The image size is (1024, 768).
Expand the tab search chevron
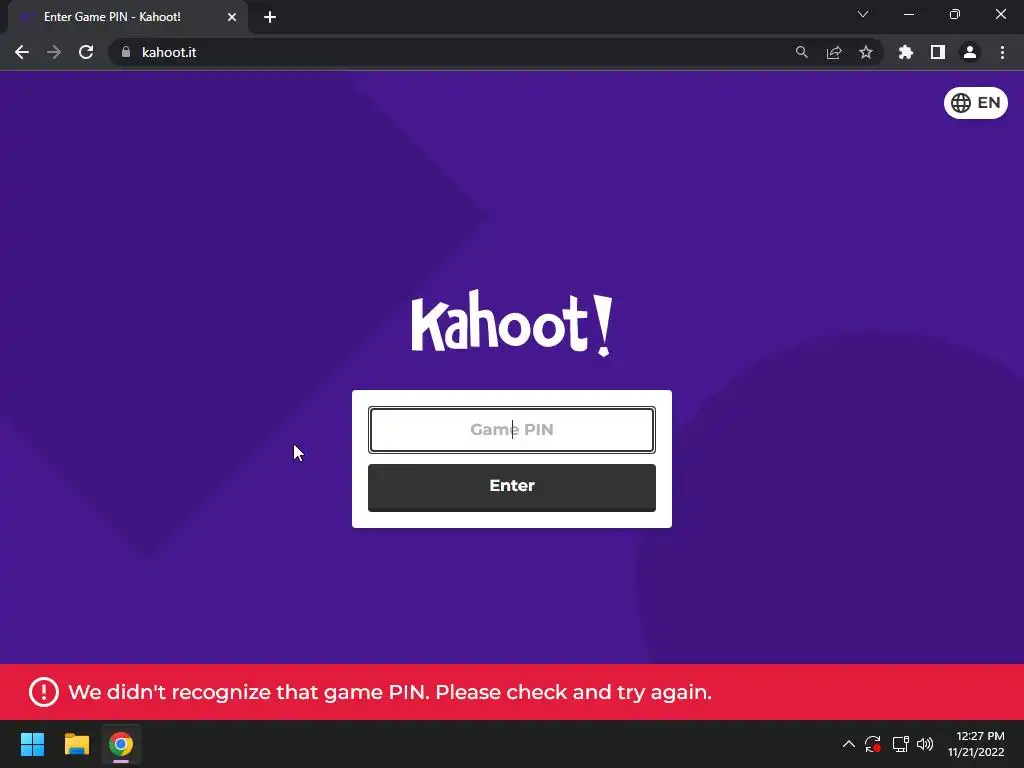(863, 14)
